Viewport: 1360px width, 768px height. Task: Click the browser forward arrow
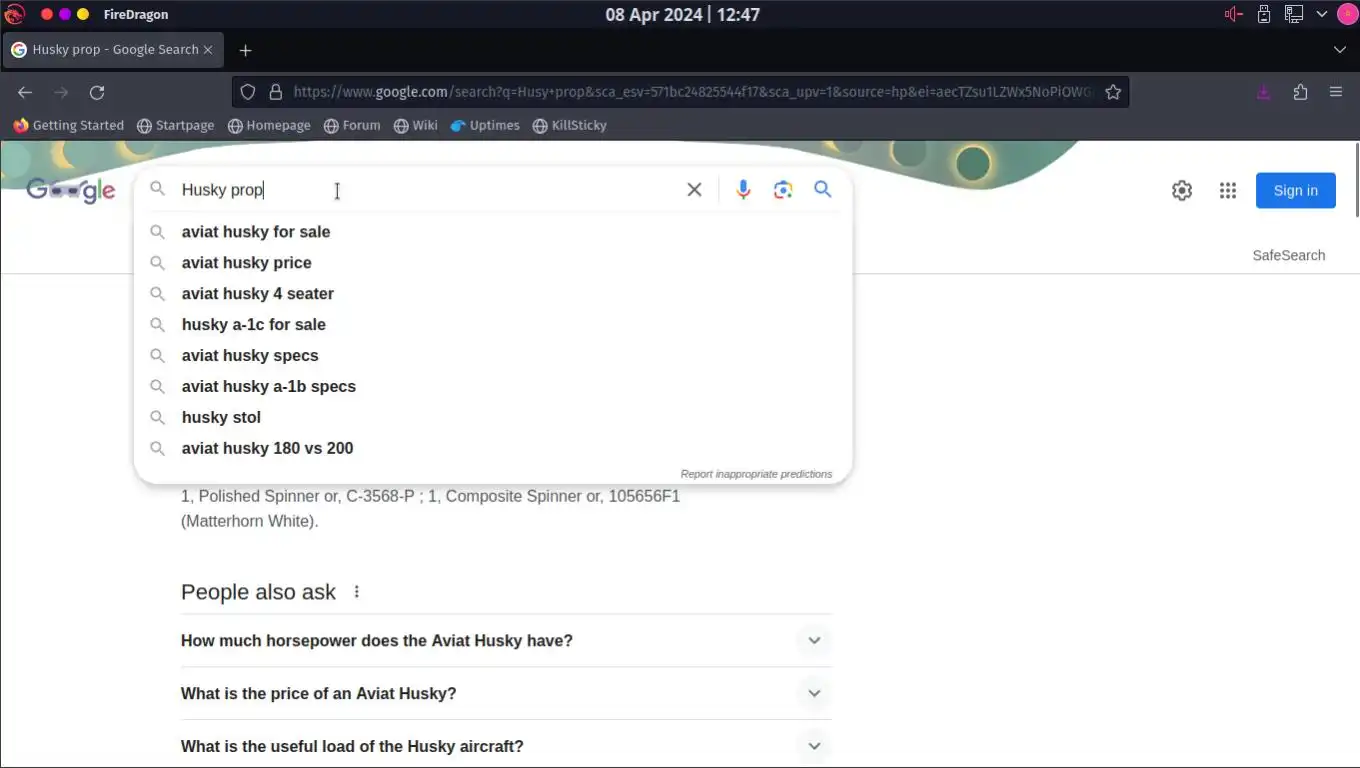point(61,92)
